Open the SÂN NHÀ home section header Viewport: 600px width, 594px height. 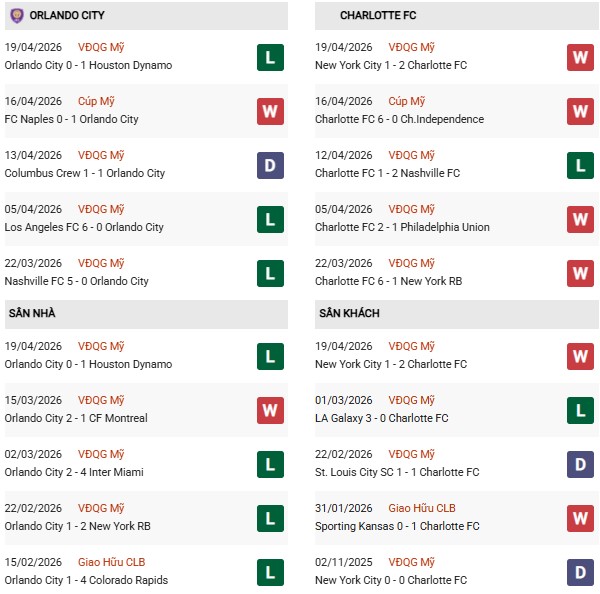(32, 314)
